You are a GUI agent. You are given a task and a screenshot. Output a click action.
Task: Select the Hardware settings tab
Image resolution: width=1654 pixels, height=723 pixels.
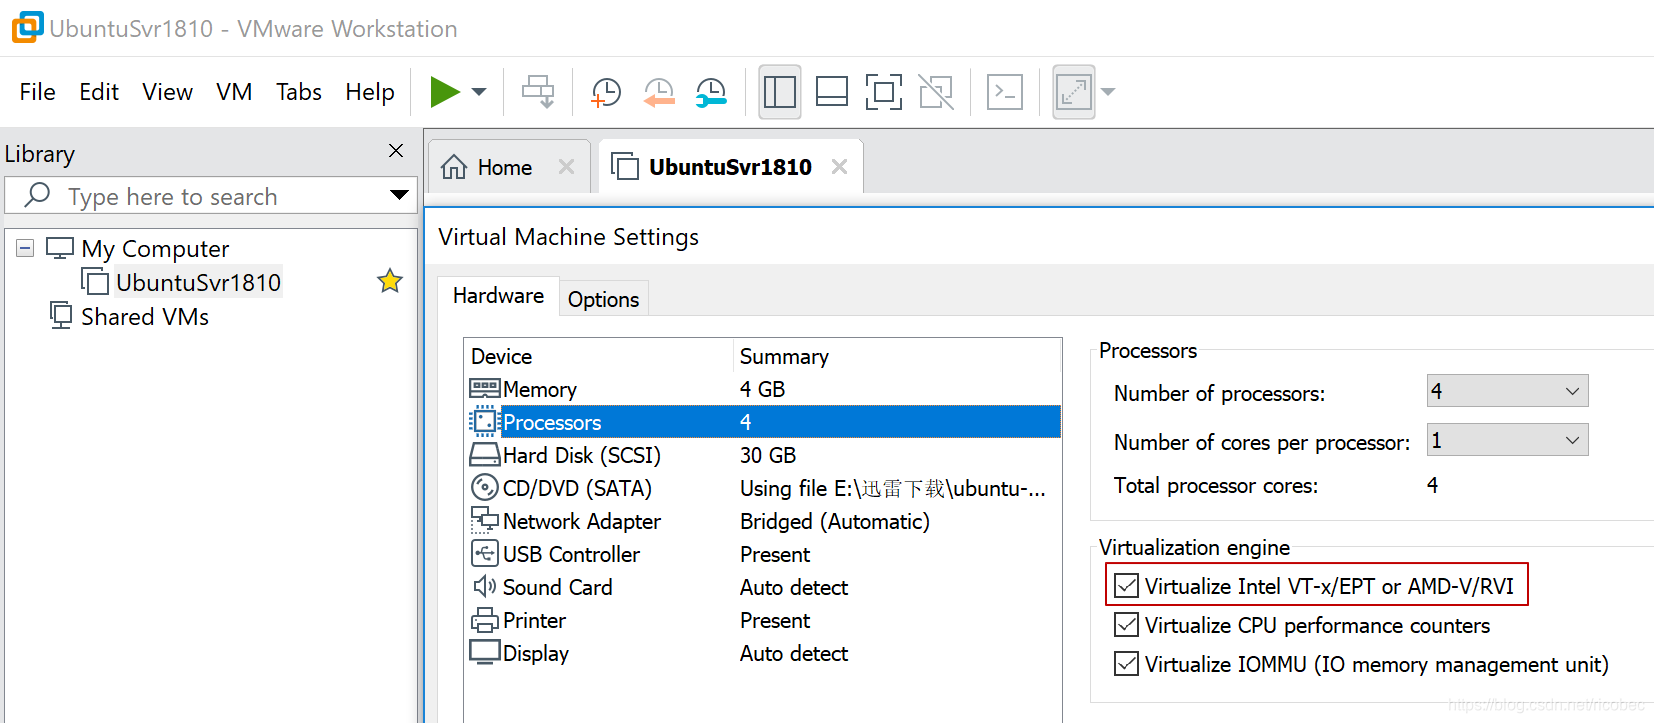(x=498, y=296)
